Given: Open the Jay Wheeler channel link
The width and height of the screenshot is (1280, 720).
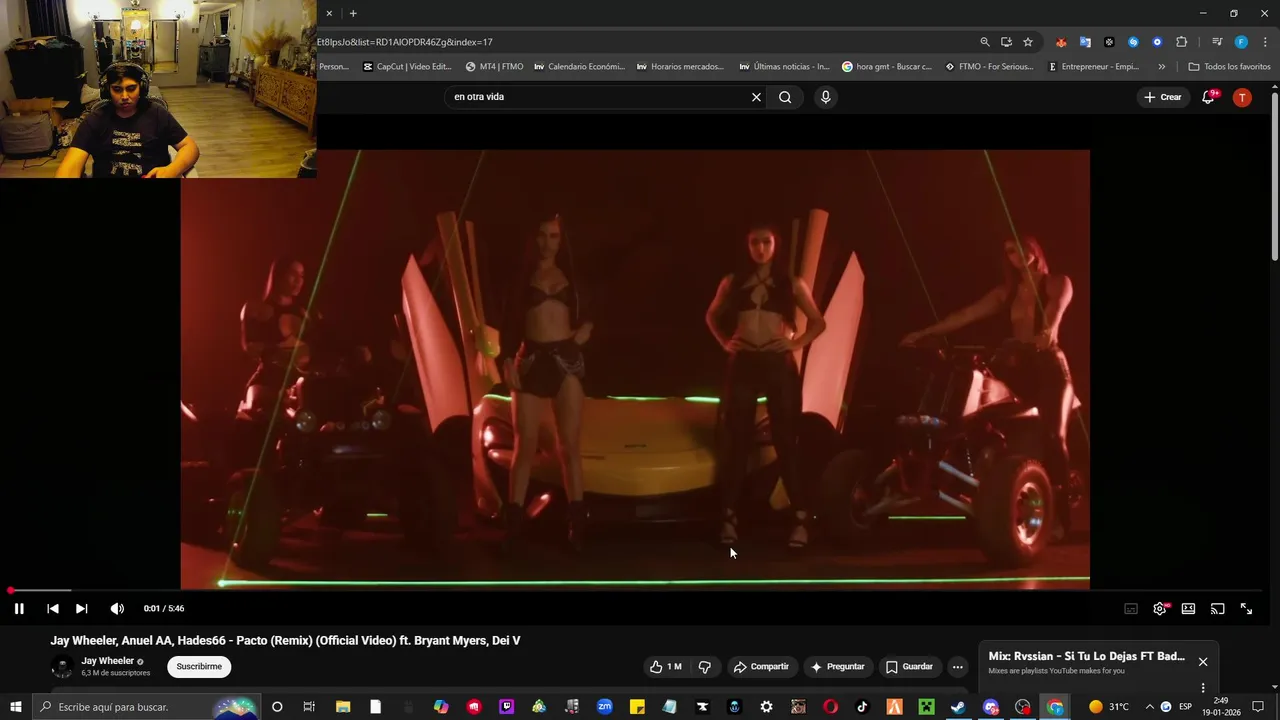Looking at the screenshot, I should click(107, 661).
